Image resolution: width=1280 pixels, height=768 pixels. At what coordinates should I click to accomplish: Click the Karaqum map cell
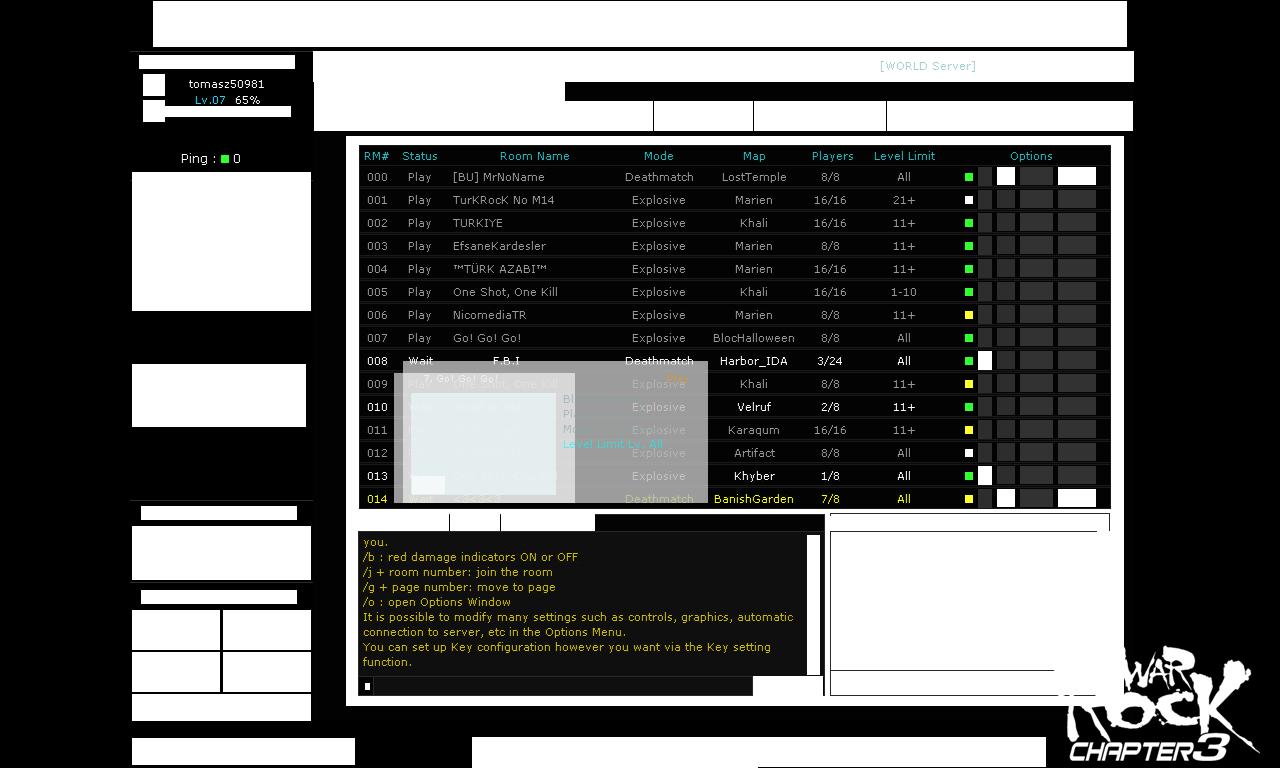click(754, 430)
